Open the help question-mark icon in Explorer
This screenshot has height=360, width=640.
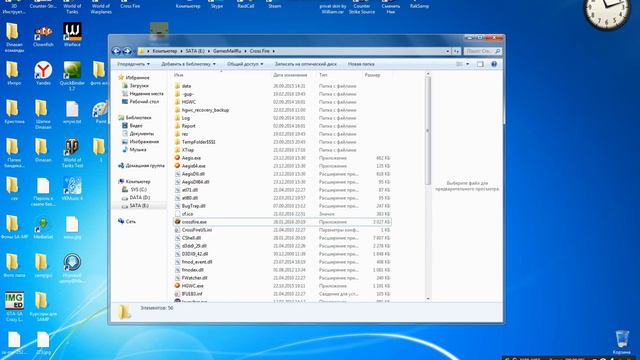coord(494,64)
